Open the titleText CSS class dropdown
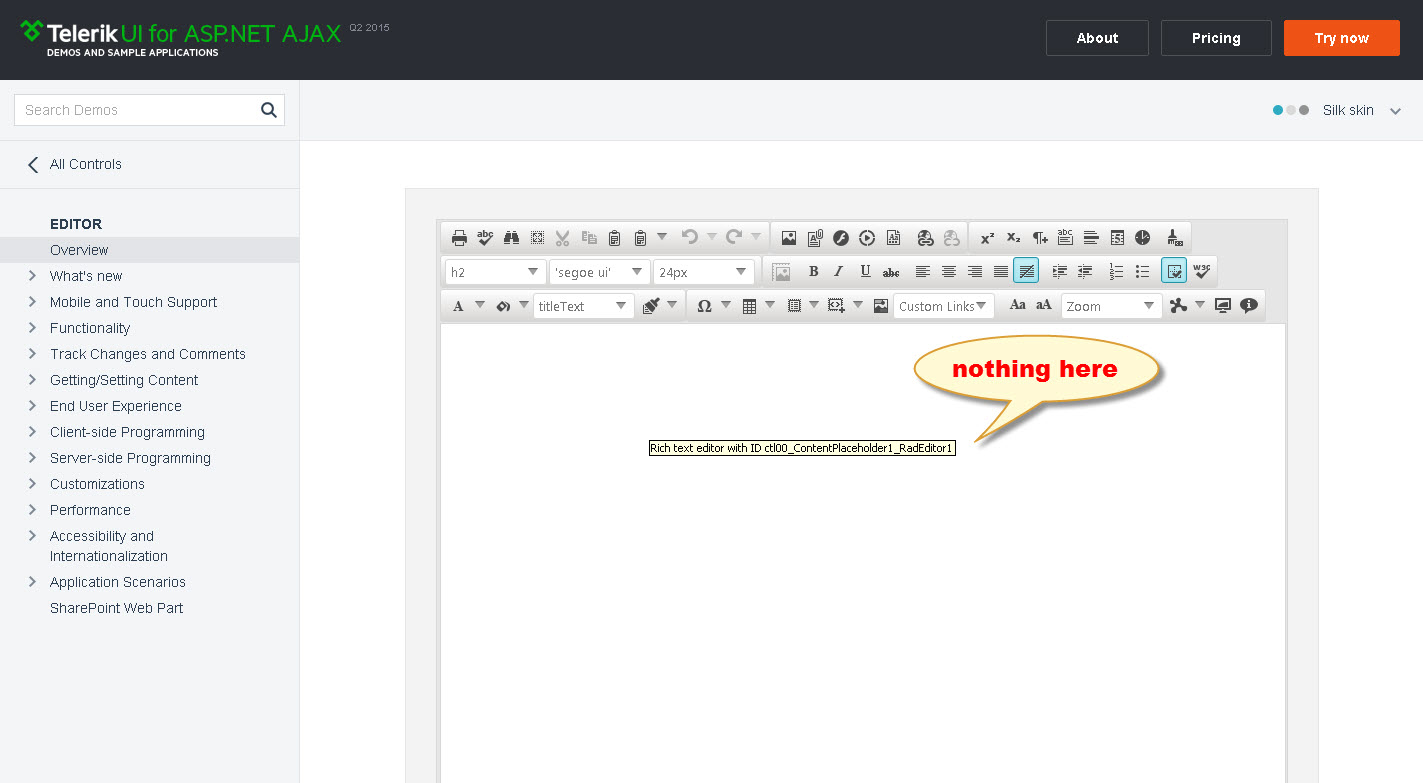This screenshot has width=1423, height=783. pos(584,306)
